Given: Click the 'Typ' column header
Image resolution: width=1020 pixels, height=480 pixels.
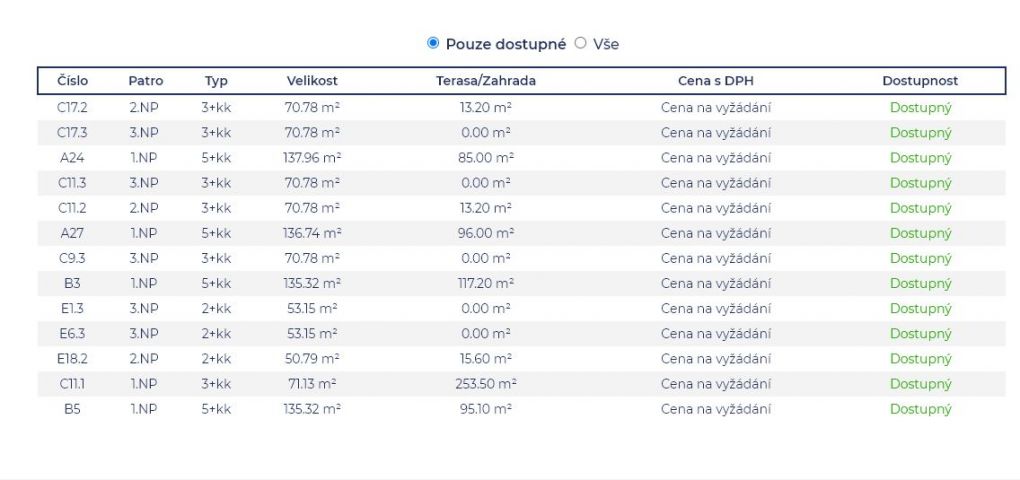Looking at the screenshot, I should (x=216, y=81).
